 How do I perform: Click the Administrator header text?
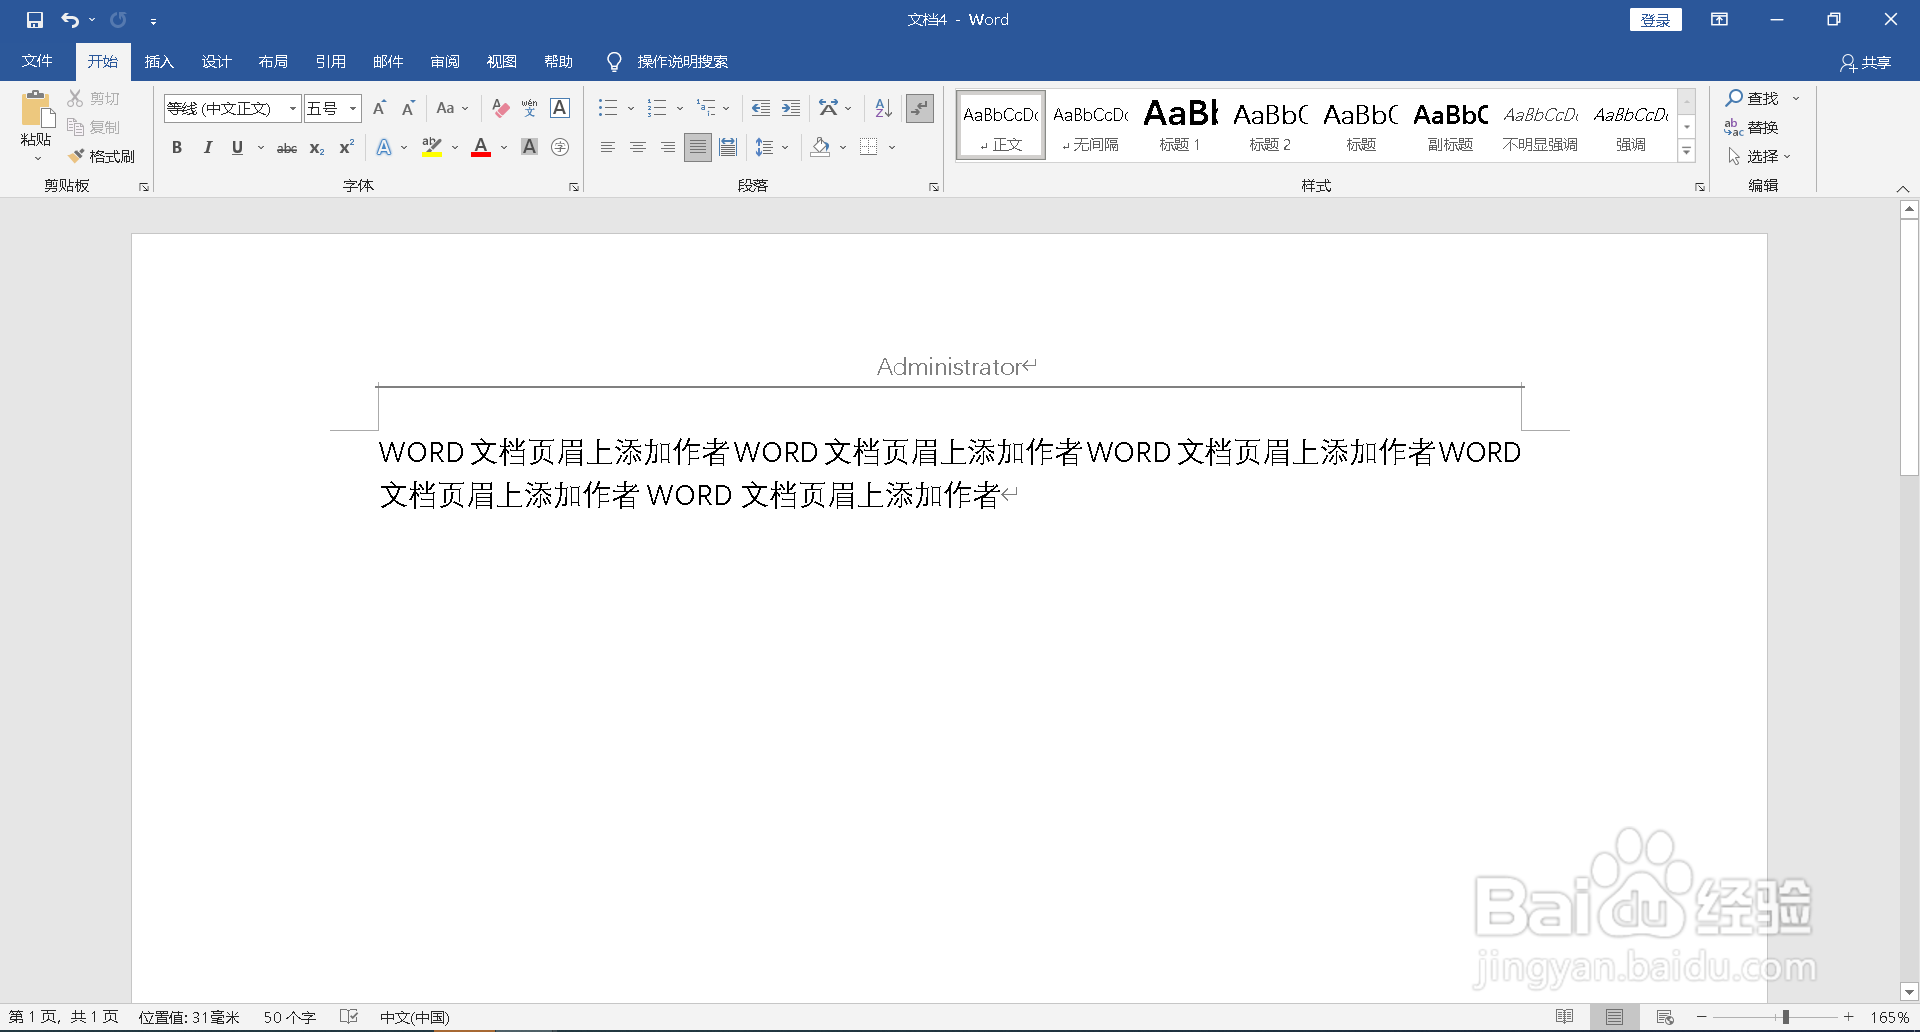pyautogui.click(x=949, y=367)
